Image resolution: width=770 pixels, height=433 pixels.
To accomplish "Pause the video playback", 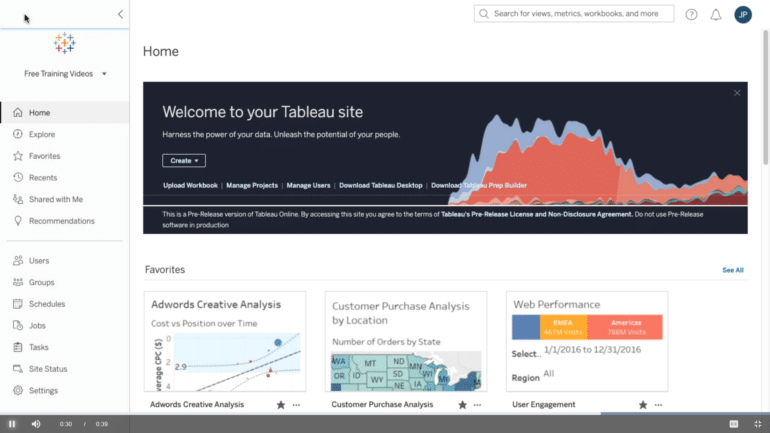I will tap(12, 424).
